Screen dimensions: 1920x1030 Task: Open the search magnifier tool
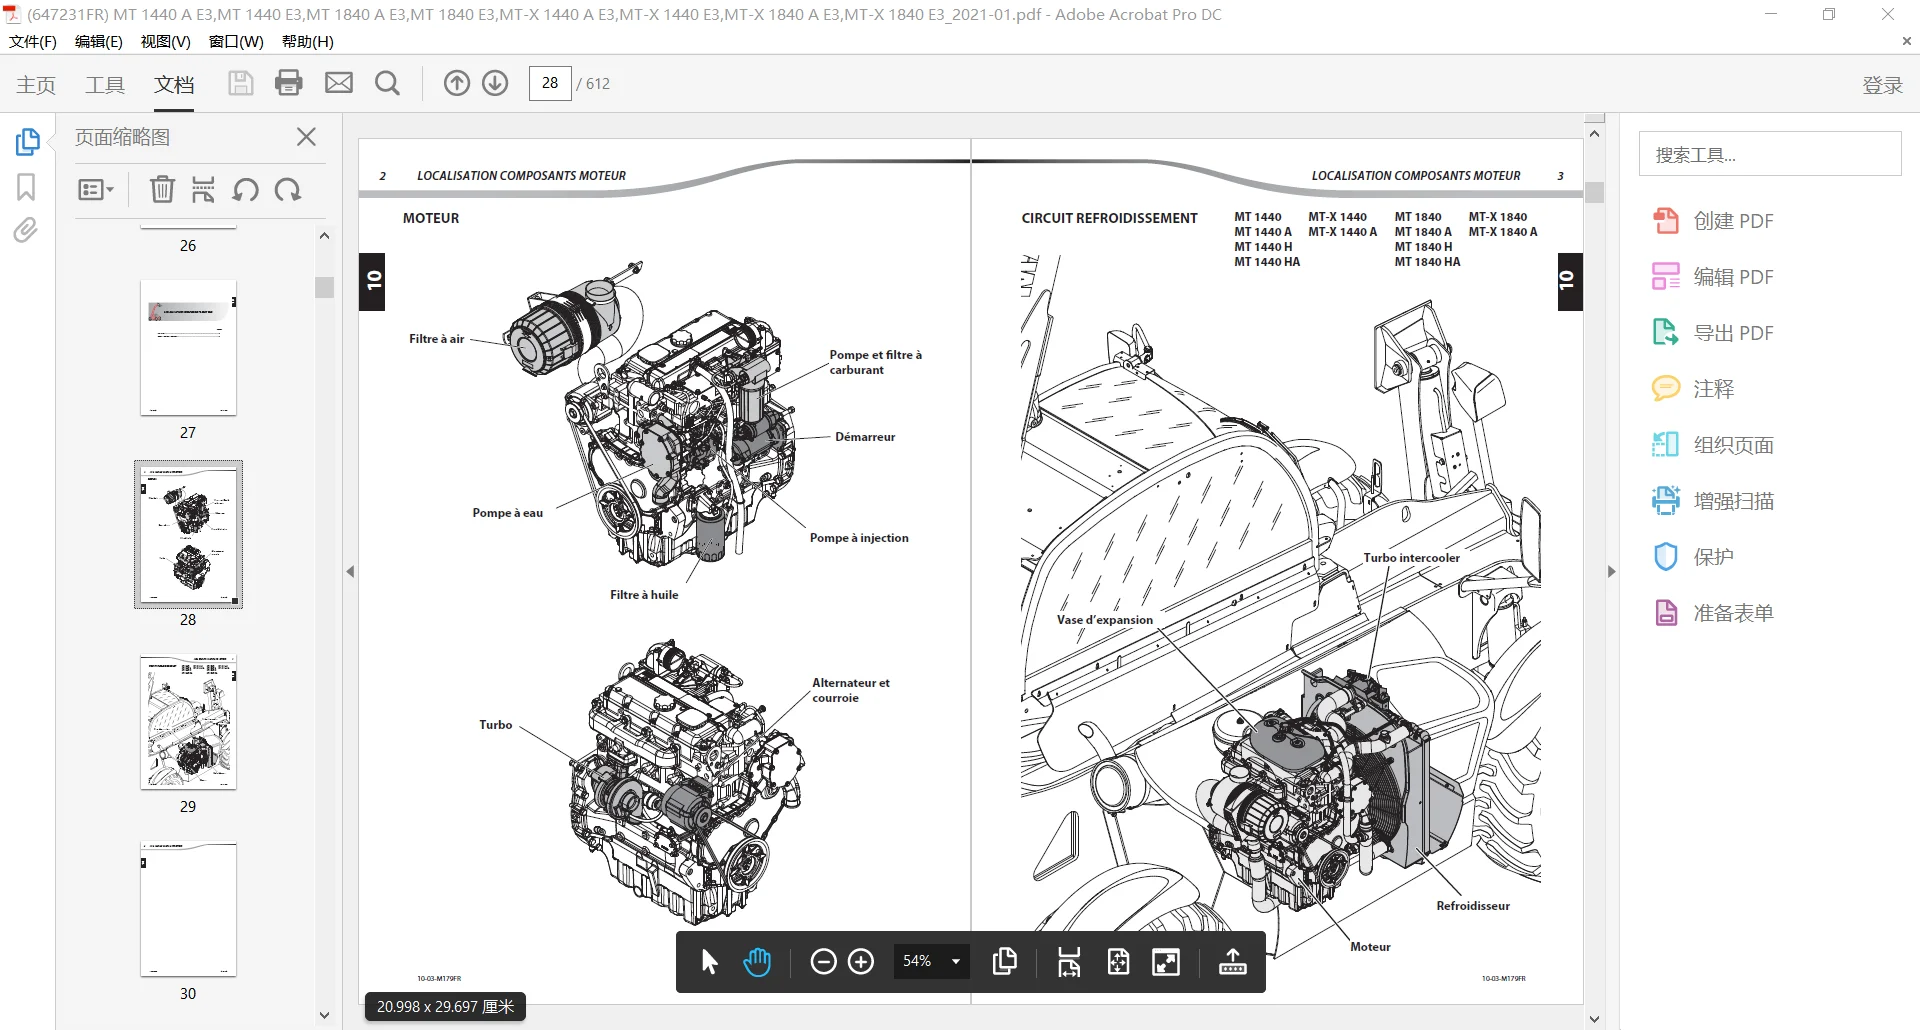click(x=387, y=83)
